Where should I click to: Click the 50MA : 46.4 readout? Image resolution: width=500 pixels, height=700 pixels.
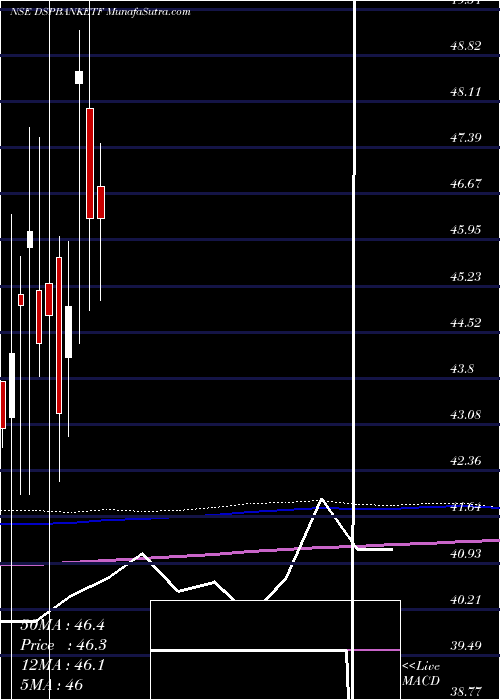click(62, 625)
